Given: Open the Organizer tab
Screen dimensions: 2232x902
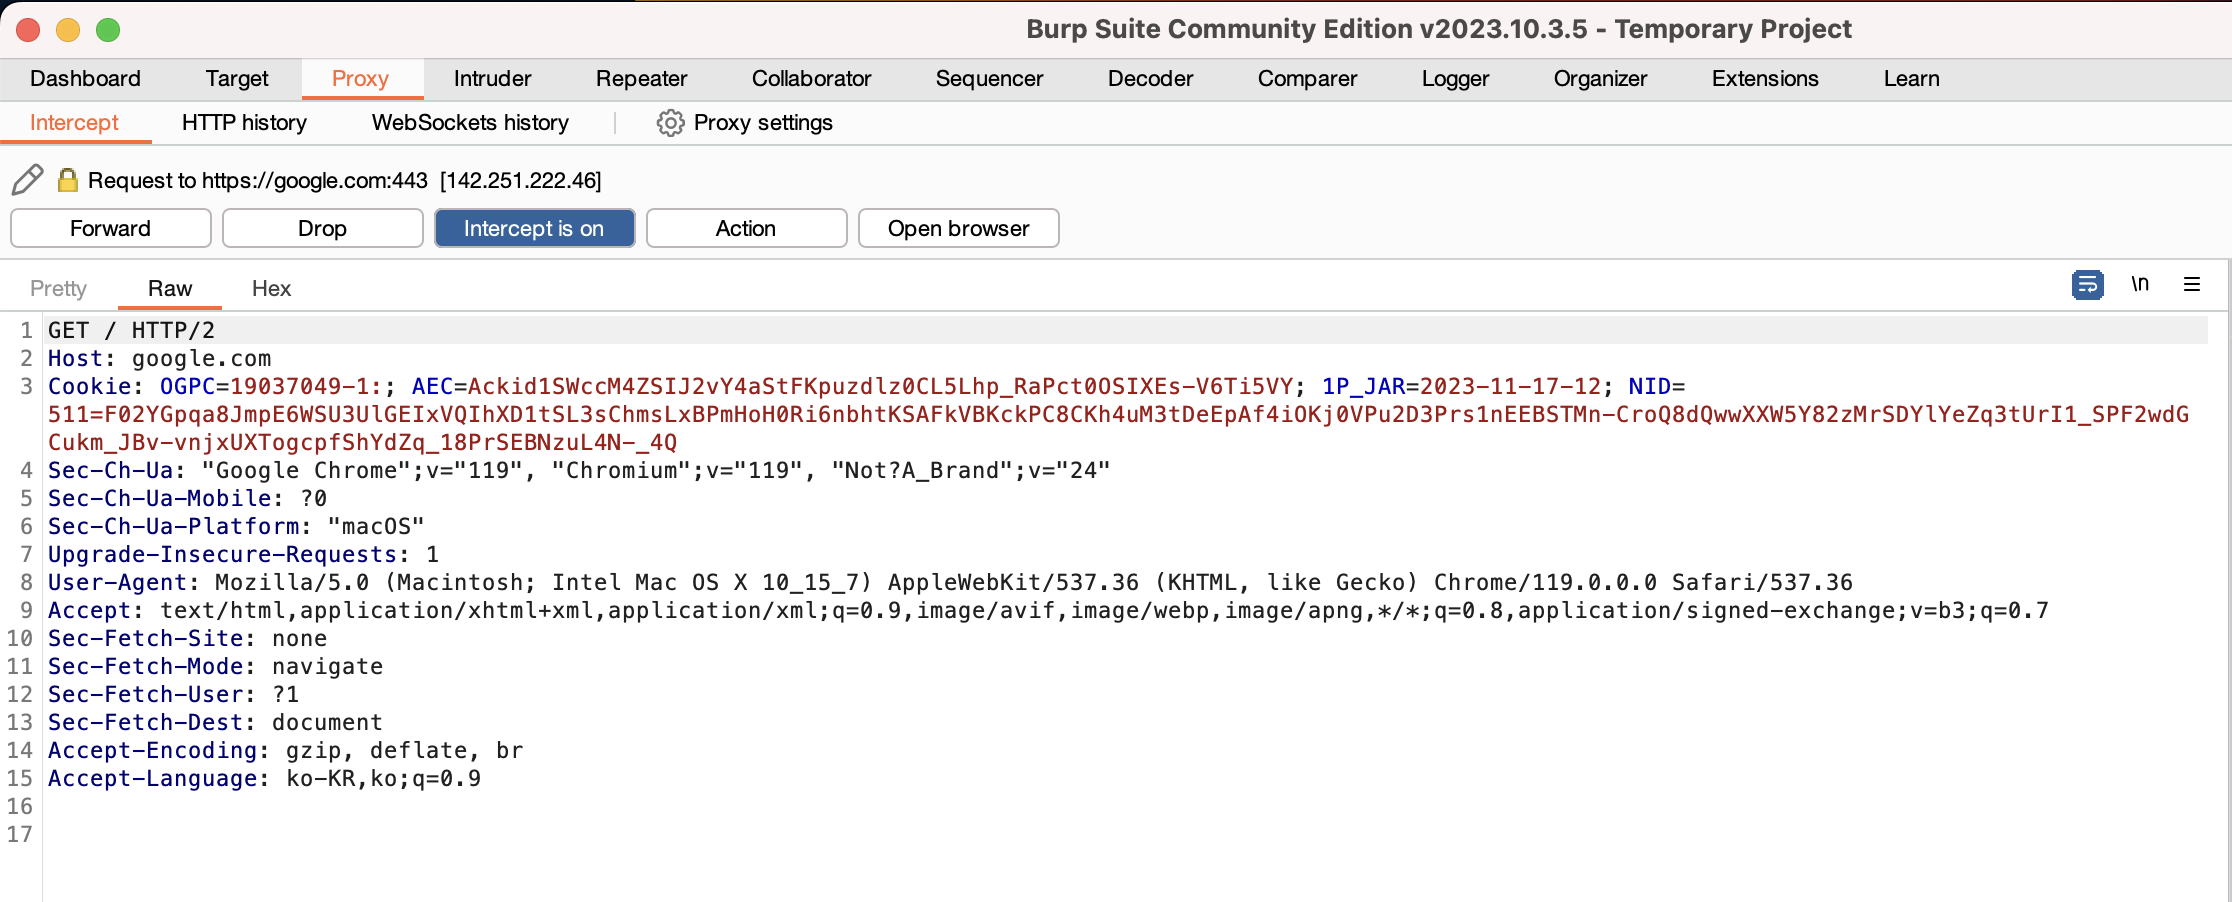Looking at the screenshot, I should (1600, 79).
